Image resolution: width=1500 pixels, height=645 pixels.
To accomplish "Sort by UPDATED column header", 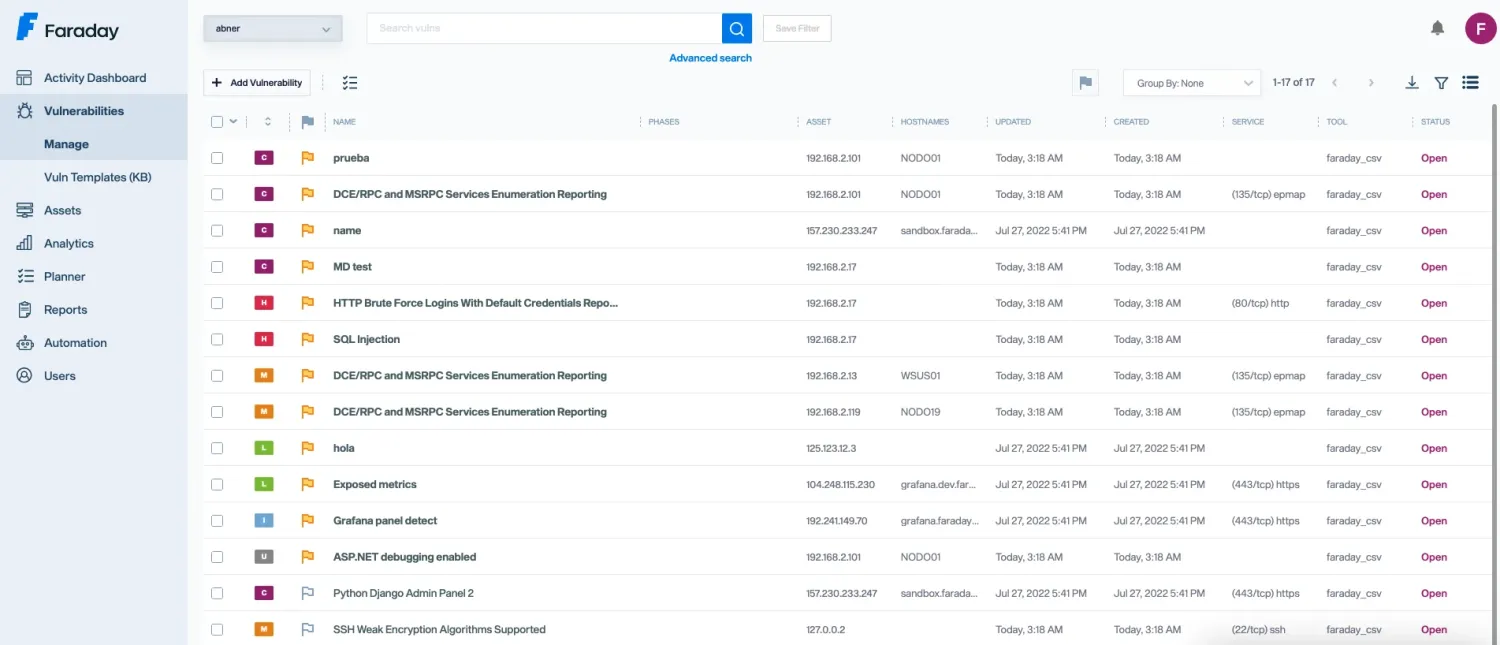I will click(x=1013, y=122).
